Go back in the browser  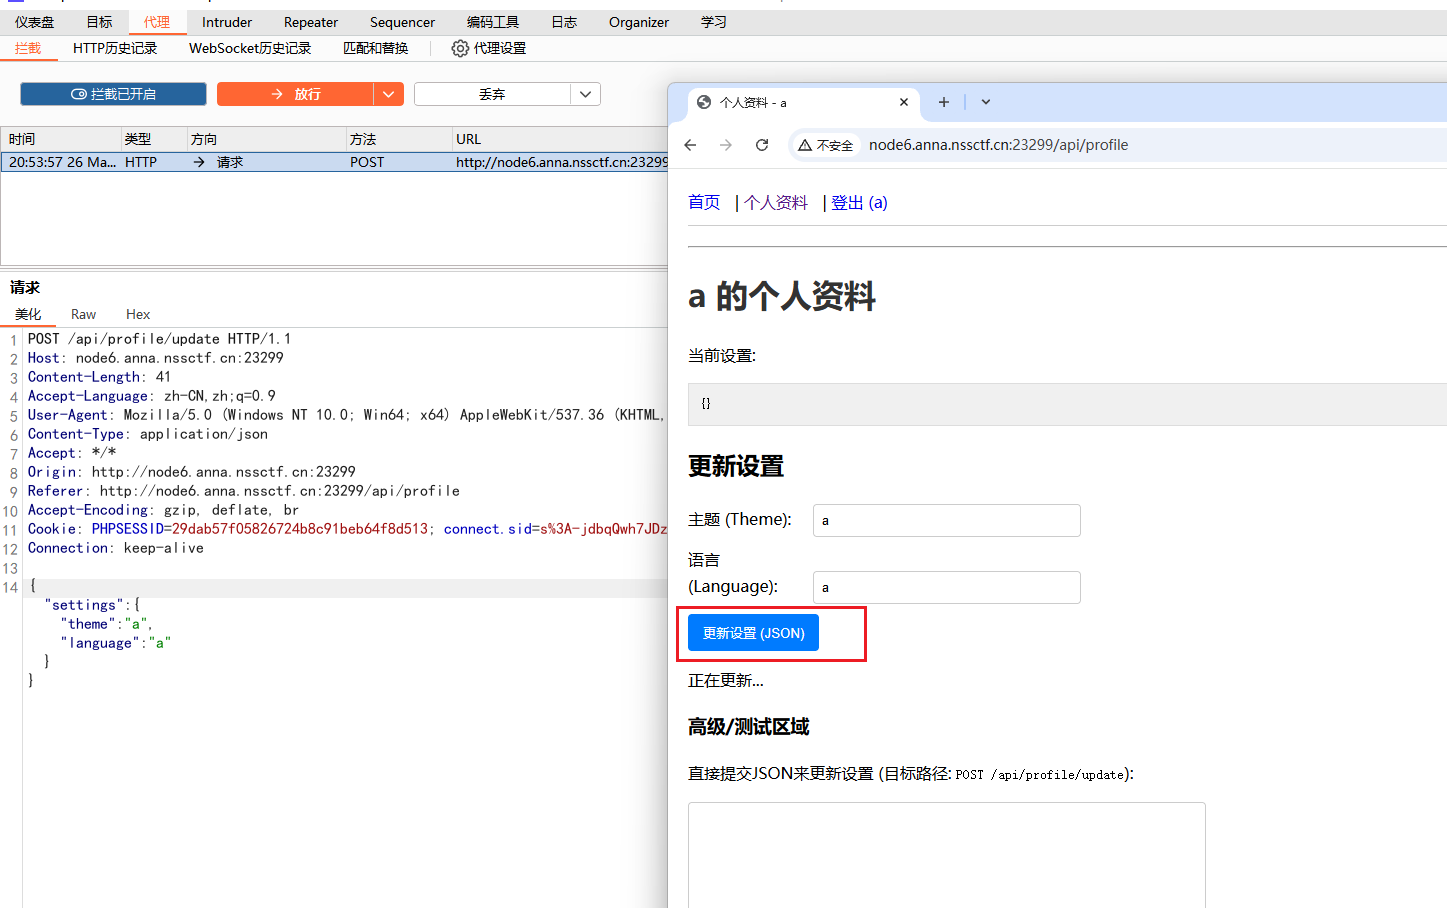690,145
